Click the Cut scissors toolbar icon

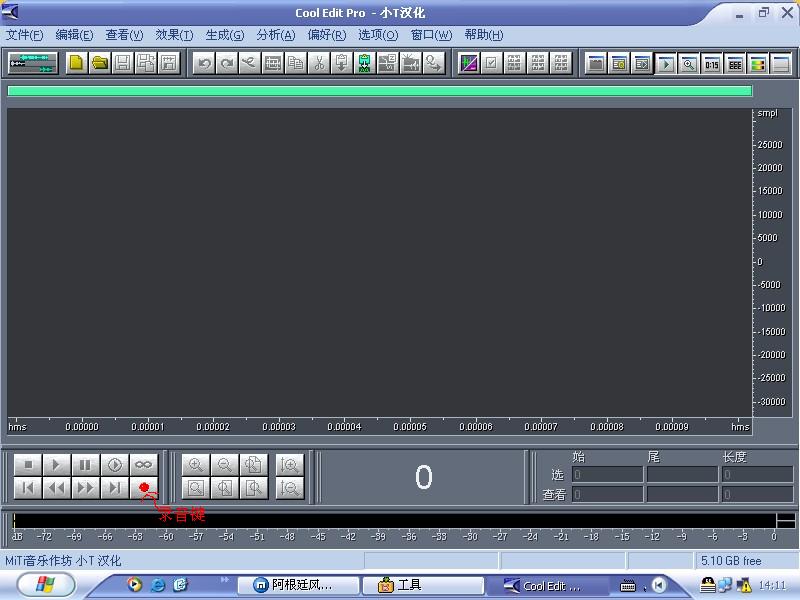pyautogui.click(x=319, y=63)
